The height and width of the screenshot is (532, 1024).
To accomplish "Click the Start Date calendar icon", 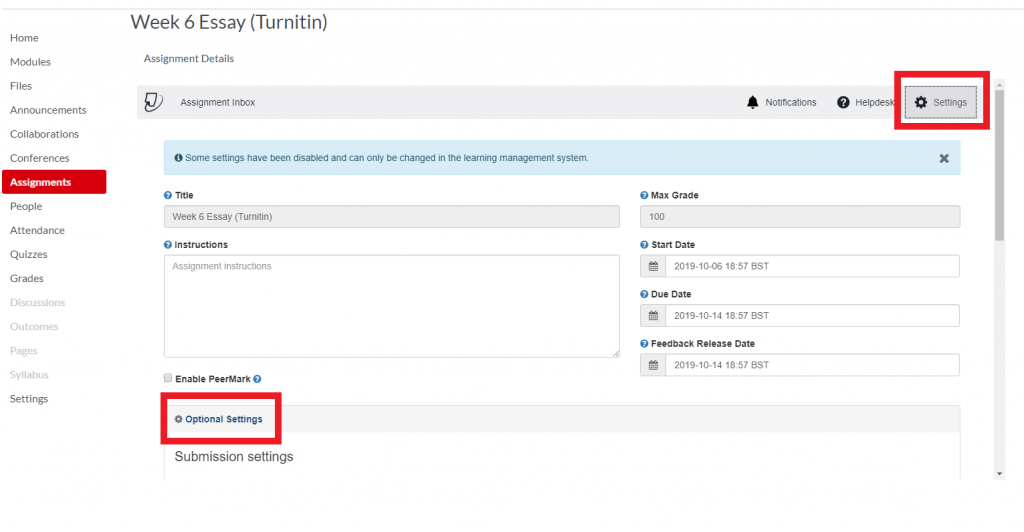I will (653, 266).
